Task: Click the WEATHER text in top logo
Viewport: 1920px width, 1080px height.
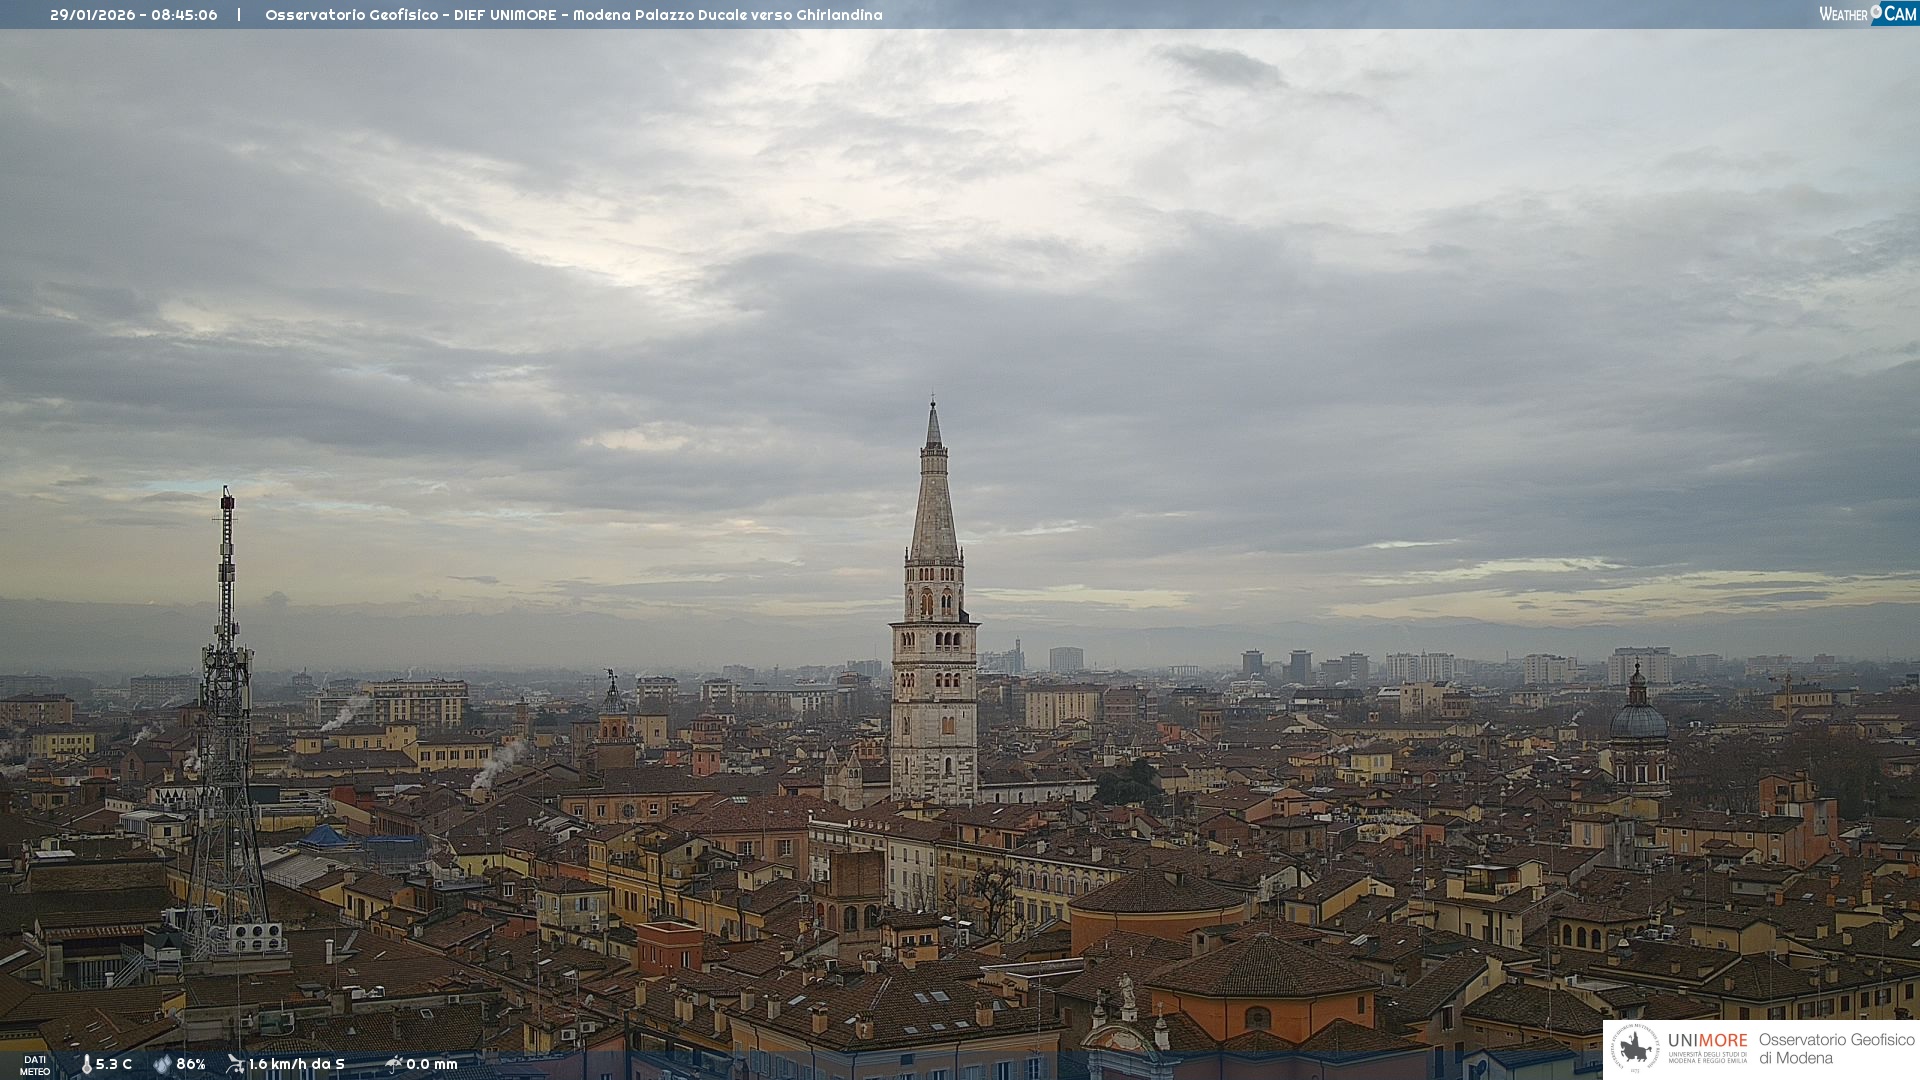Action: click(1843, 15)
